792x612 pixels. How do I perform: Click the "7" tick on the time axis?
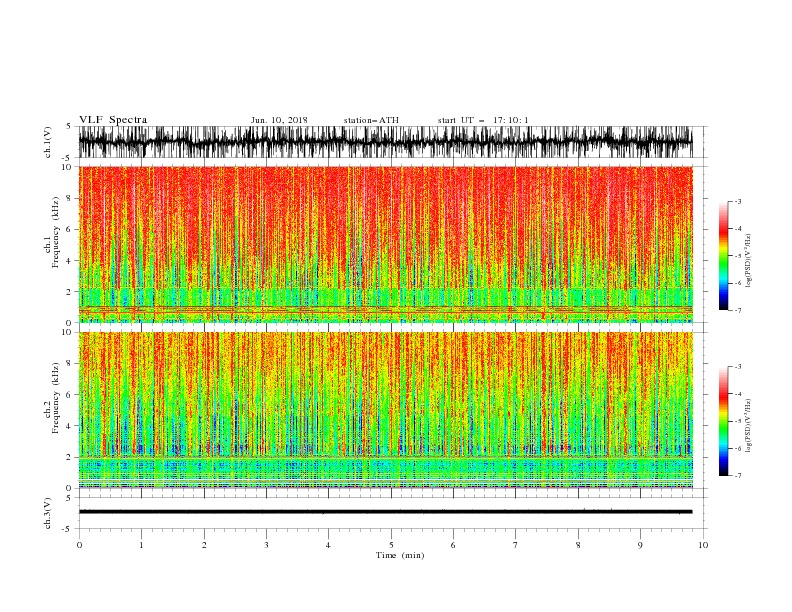(516, 545)
